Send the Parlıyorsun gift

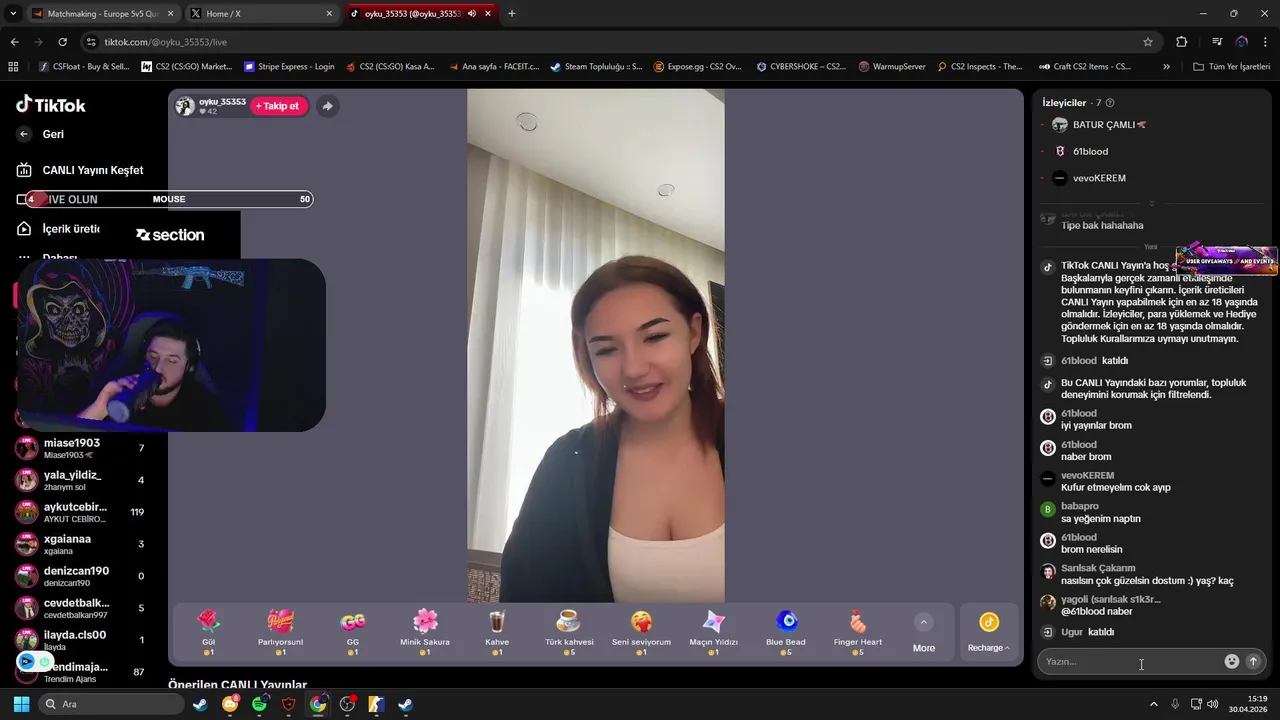280,632
